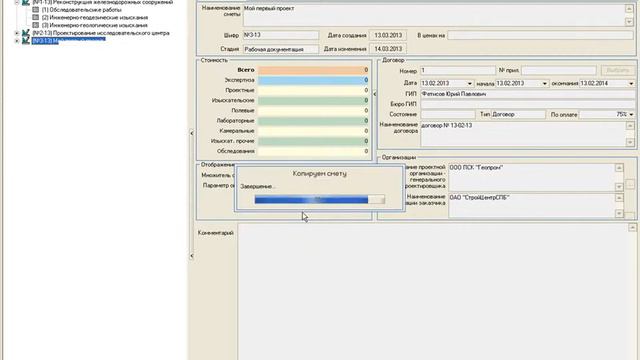Screen dimensions: 640x360
Task: Click the green Изыскательские cost field
Action: coord(313,100)
